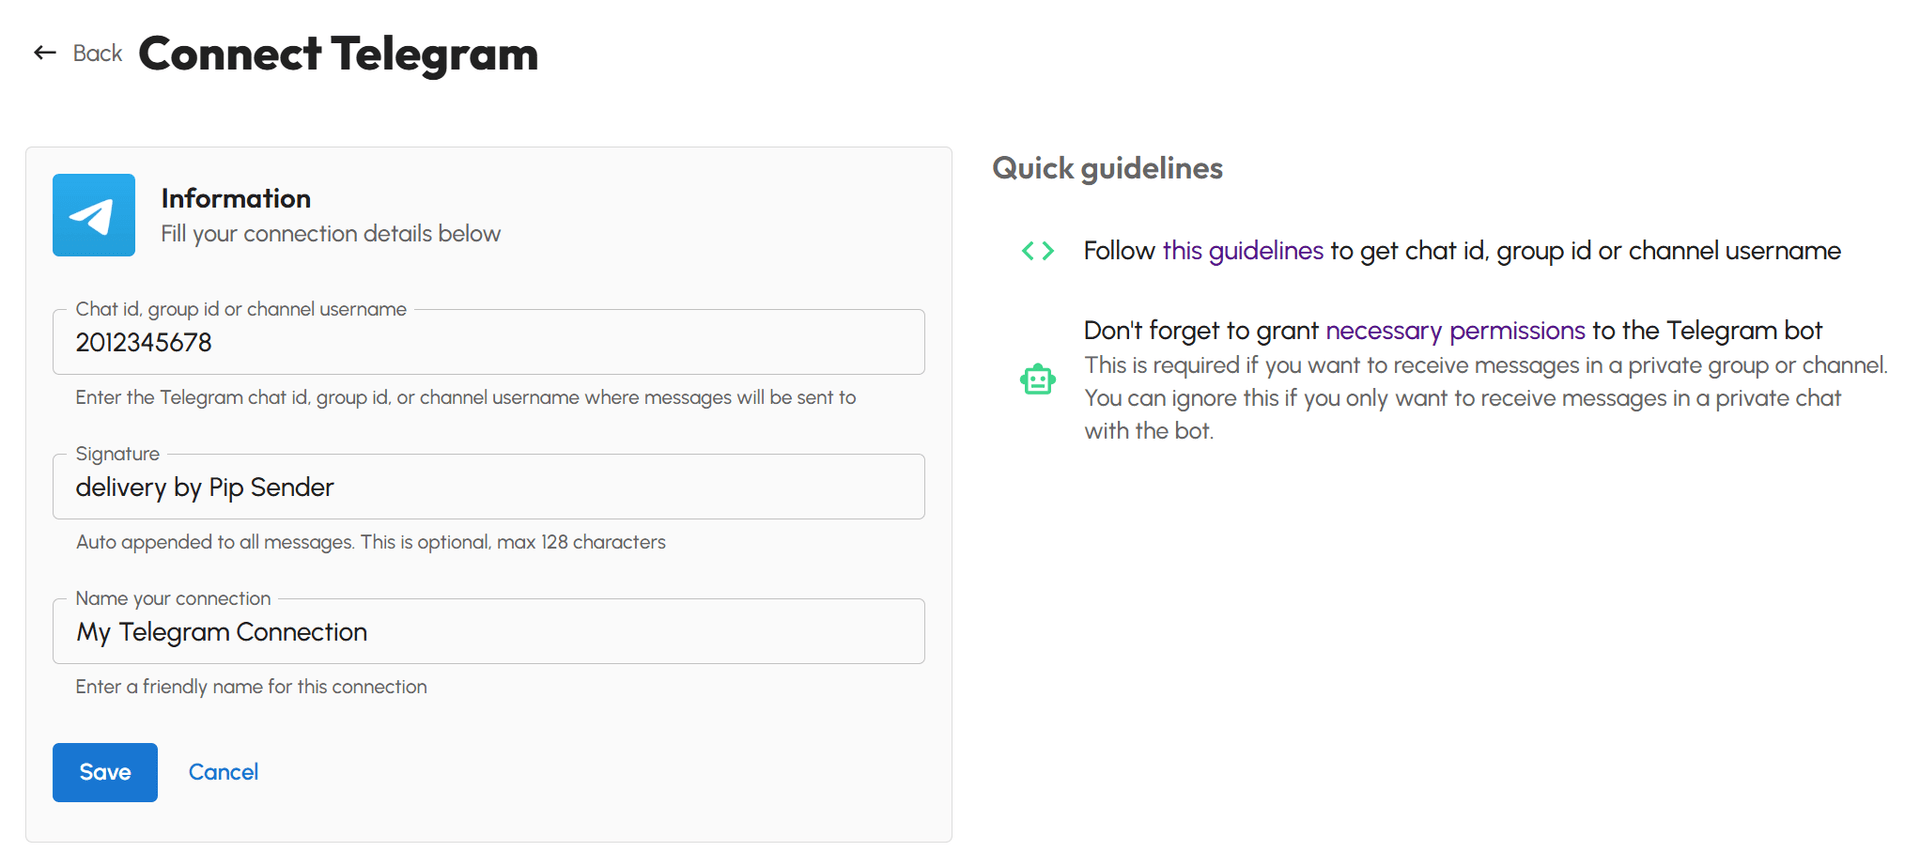Open the "this guidelines" link
This screenshot has height=867, width=1920.
[x=1242, y=251]
